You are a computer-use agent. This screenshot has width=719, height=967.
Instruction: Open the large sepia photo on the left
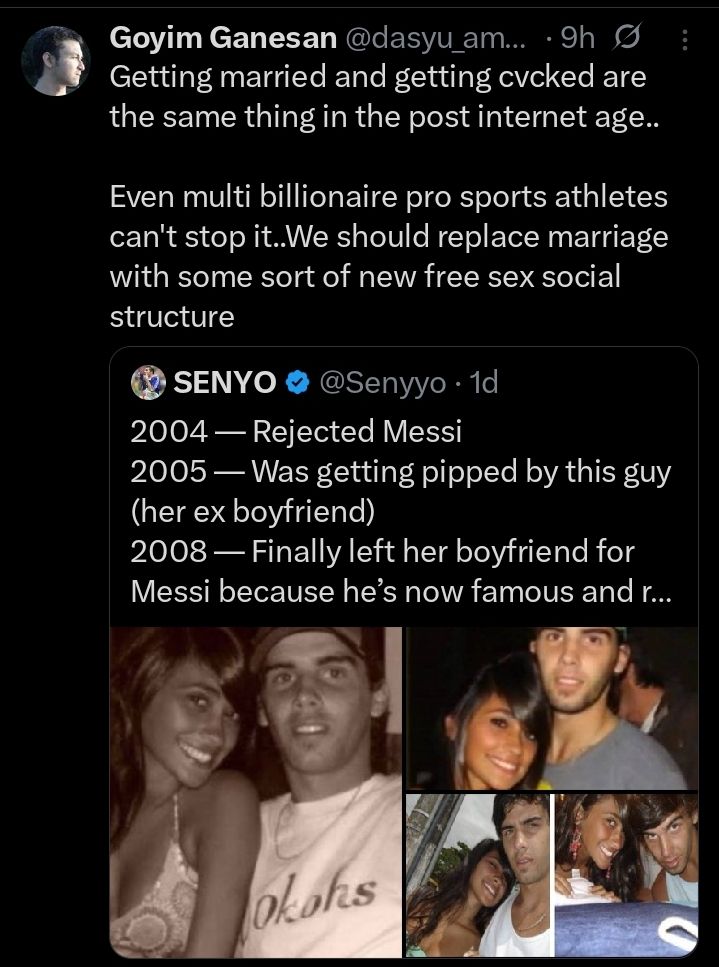tap(256, 789)
